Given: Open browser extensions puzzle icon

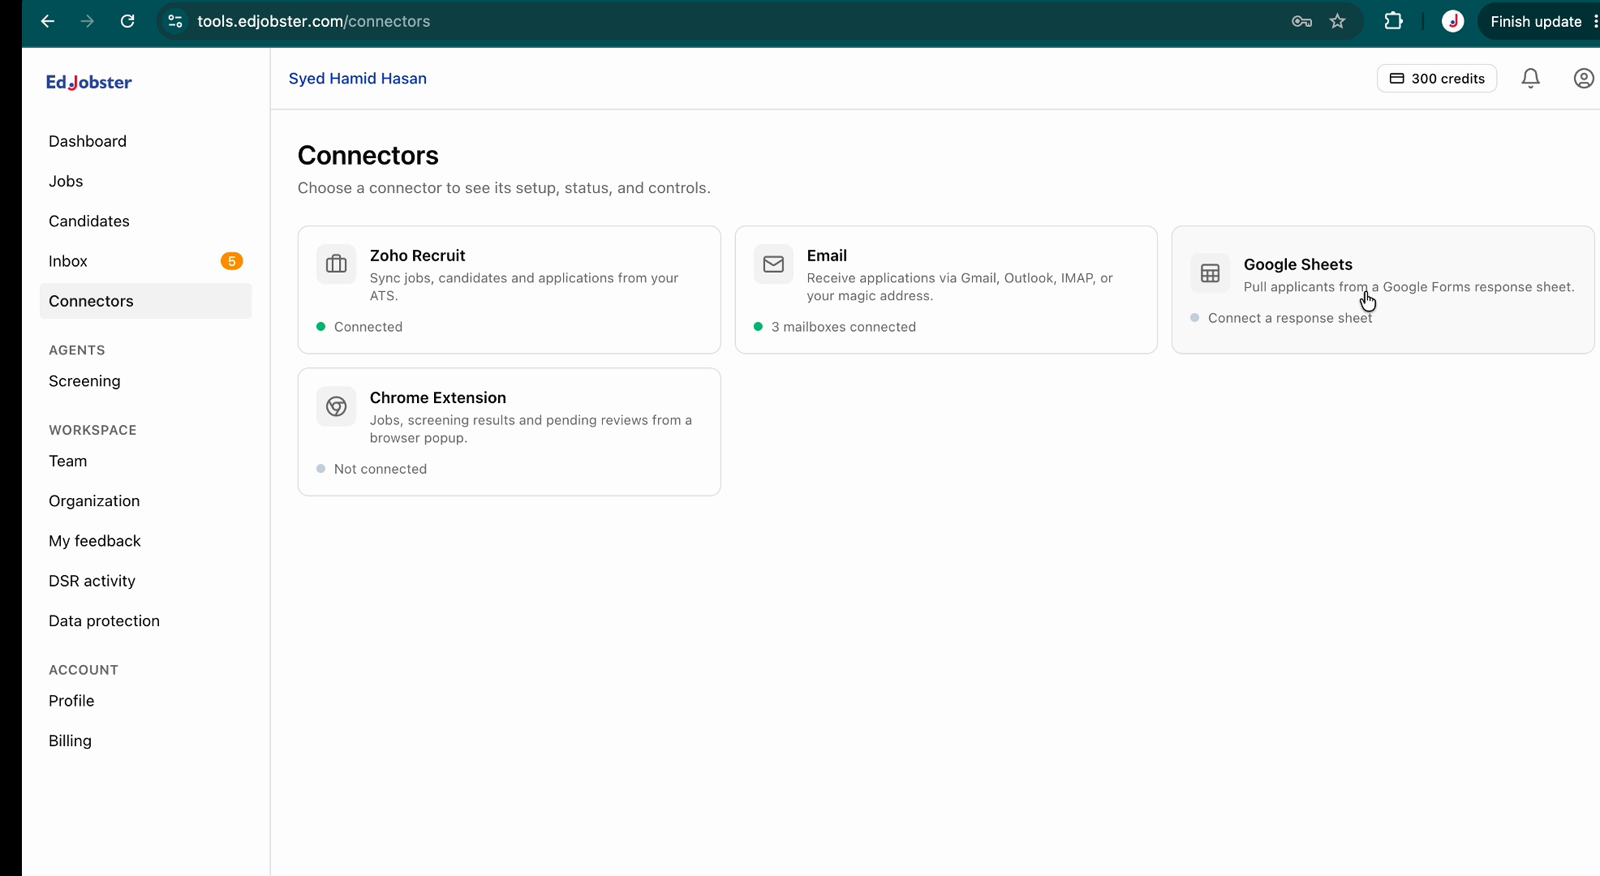Looking at the screenshot, I should 1393,21.
